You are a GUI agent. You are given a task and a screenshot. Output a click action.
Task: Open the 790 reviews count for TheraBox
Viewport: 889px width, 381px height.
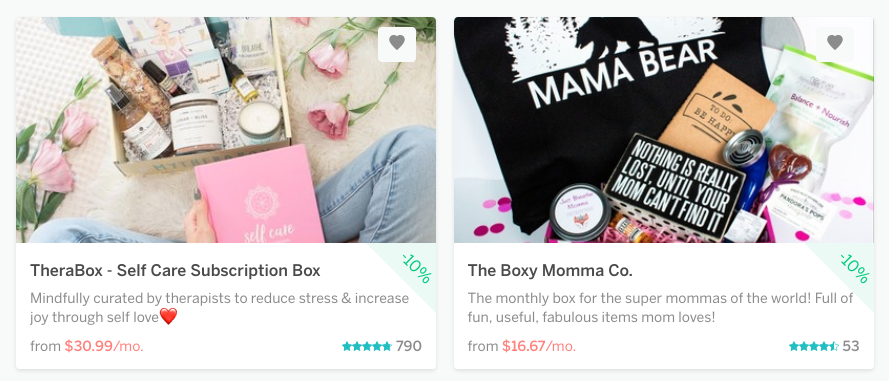point(408,346)
